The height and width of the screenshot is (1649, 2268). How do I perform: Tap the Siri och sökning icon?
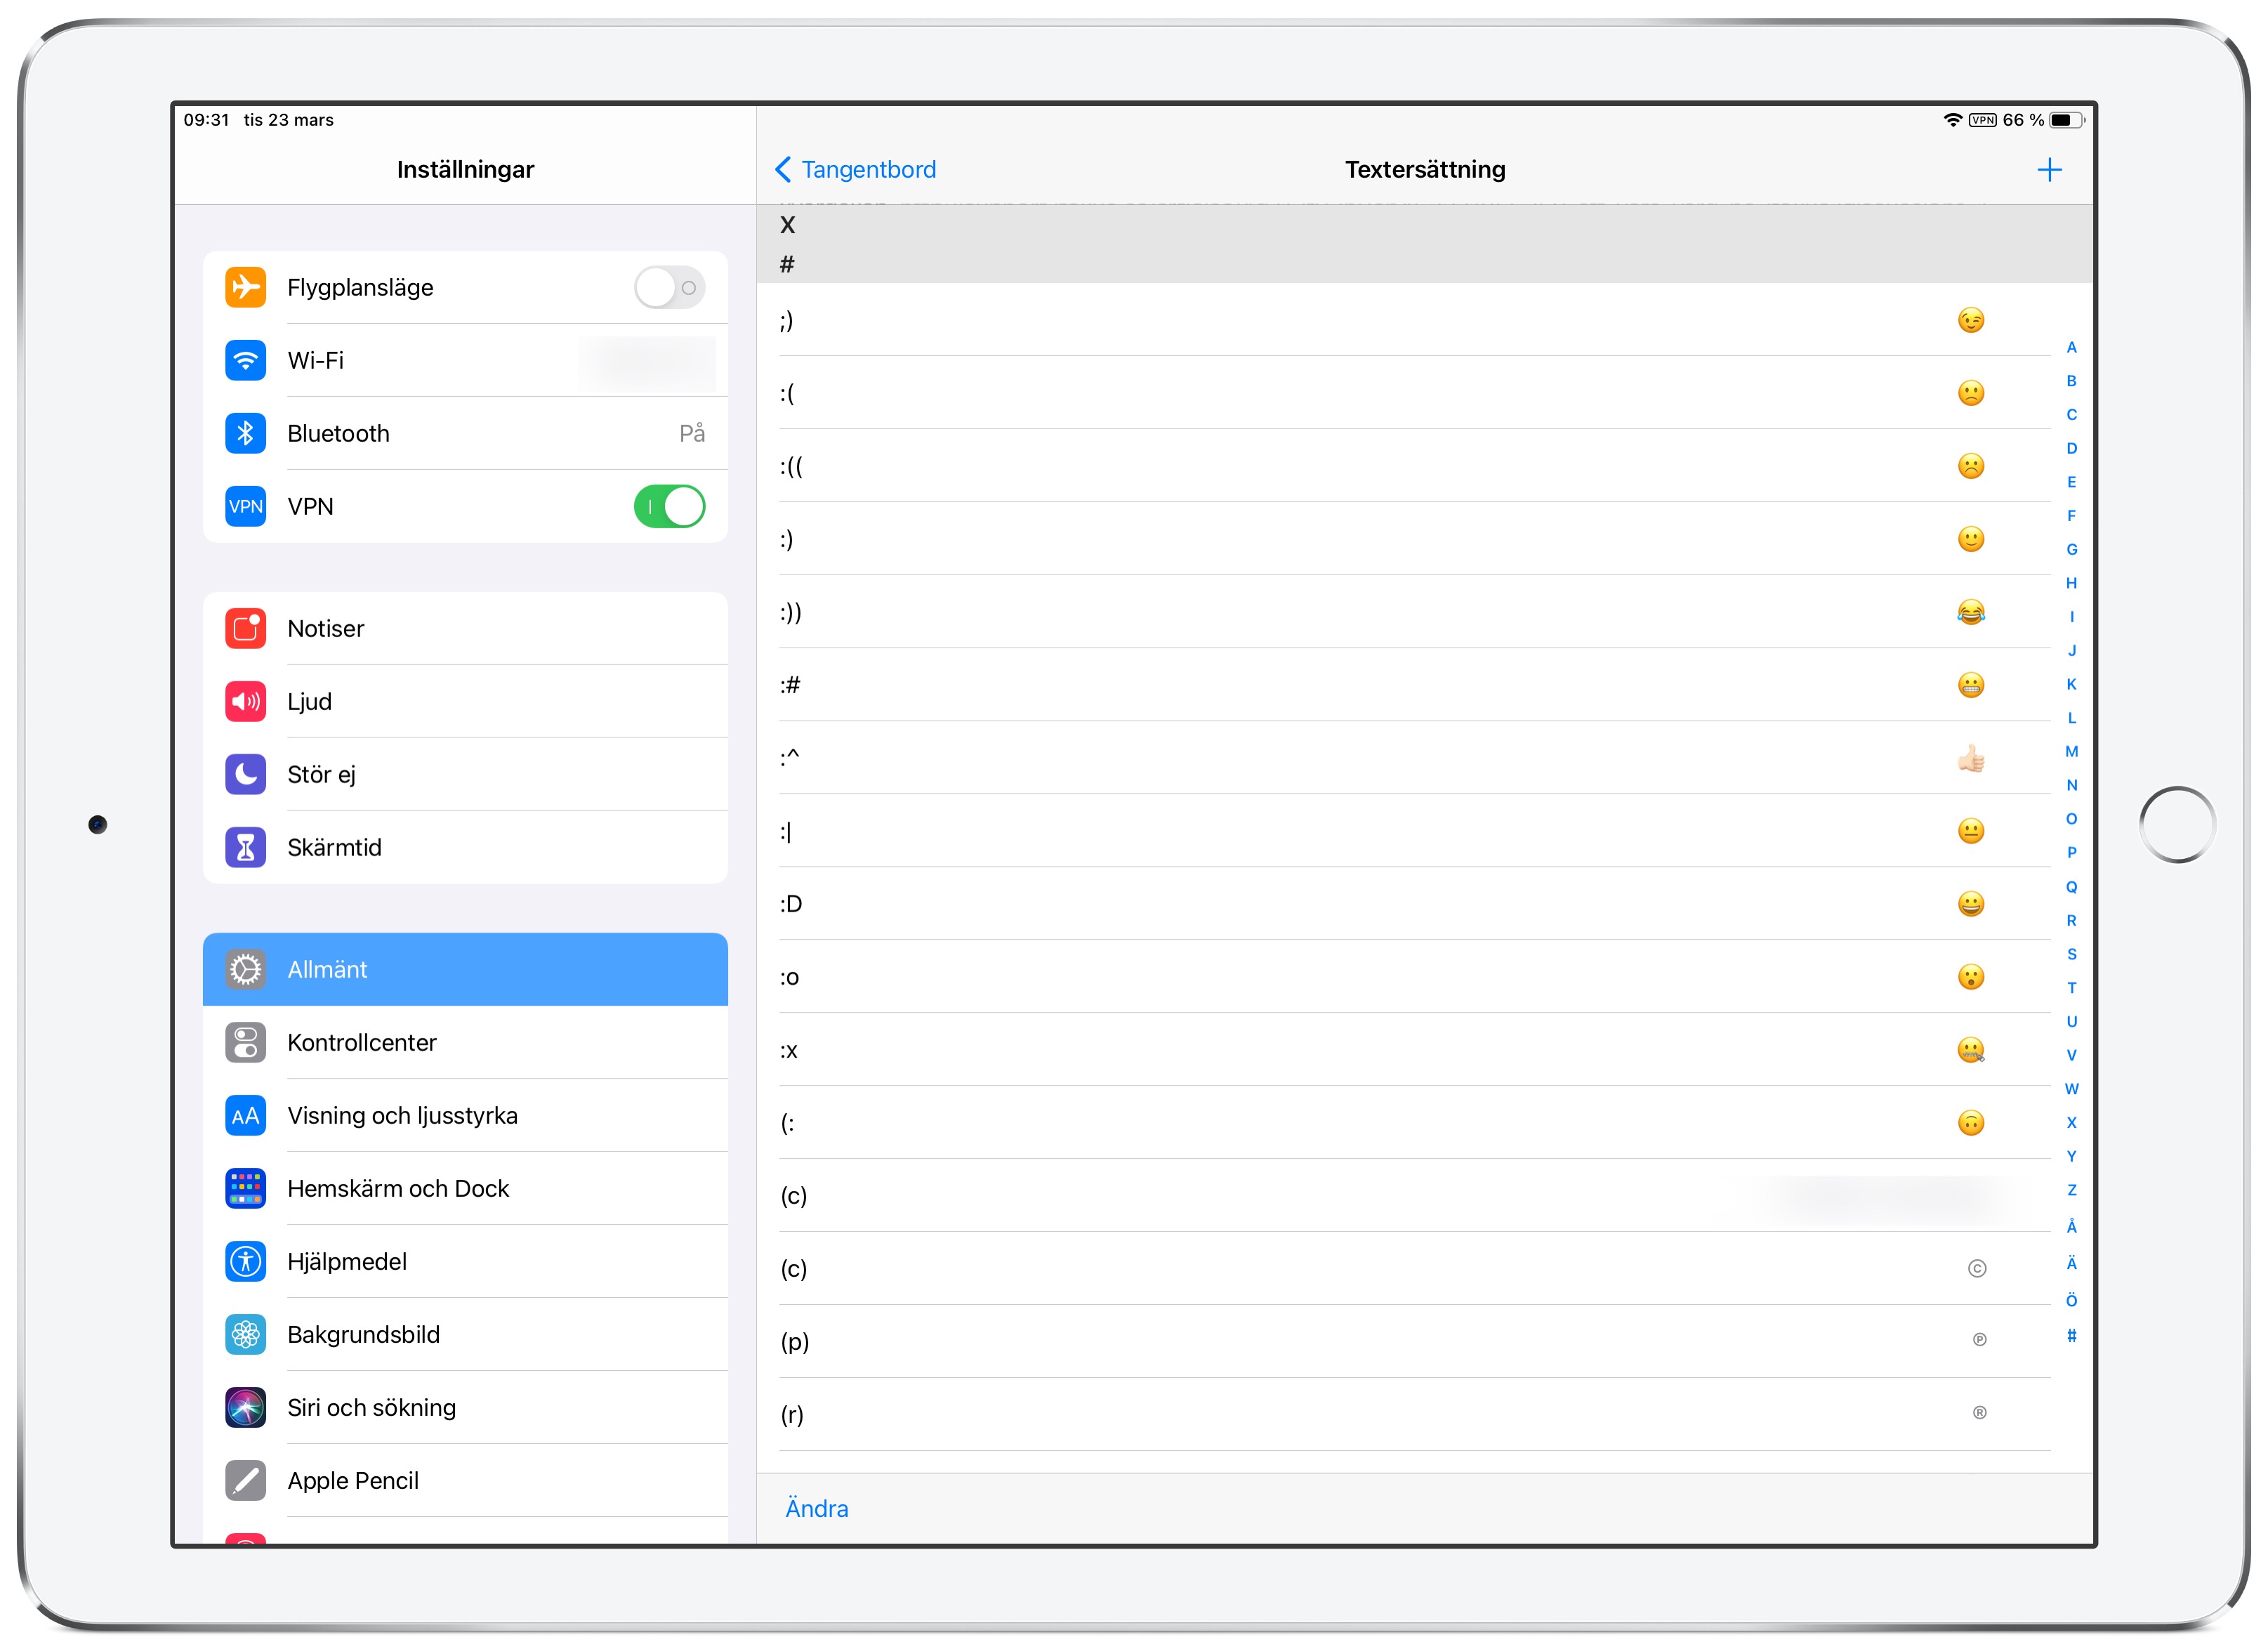(245, 1407)
